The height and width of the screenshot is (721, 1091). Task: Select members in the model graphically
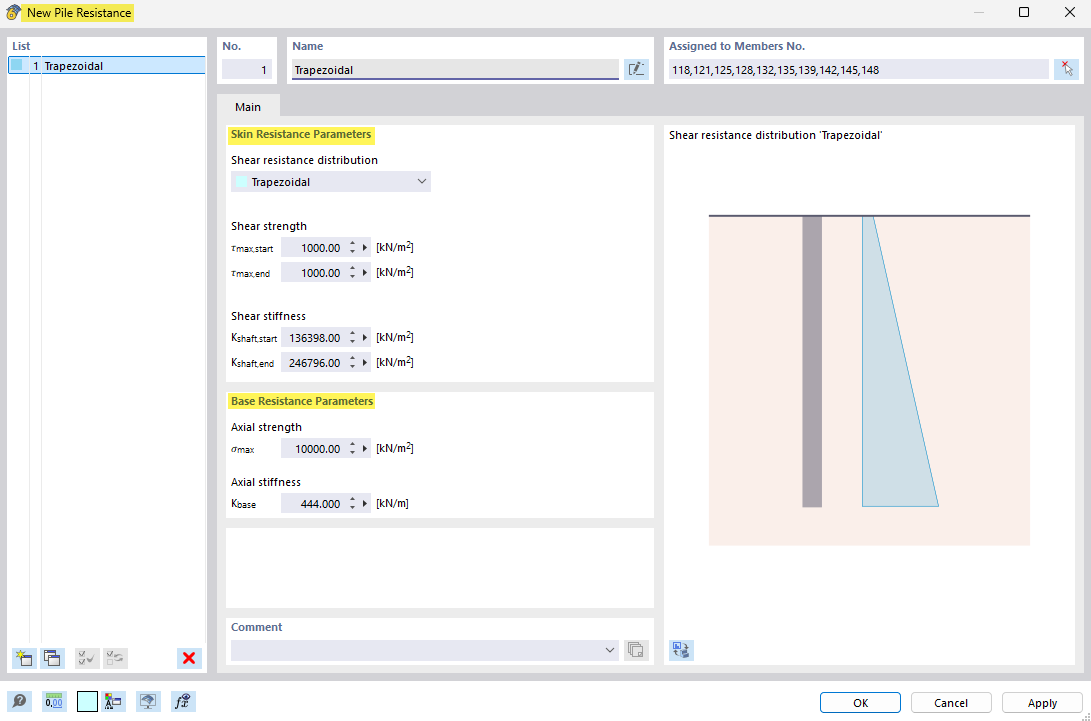1066,68
